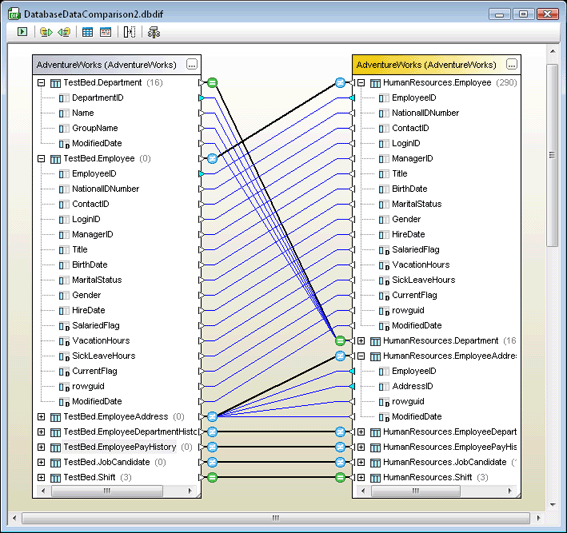The width and height of the screenshot is (567, 533).
Task: Click the green equal icon beside TestBed.Department
Action: pos(212,83)
